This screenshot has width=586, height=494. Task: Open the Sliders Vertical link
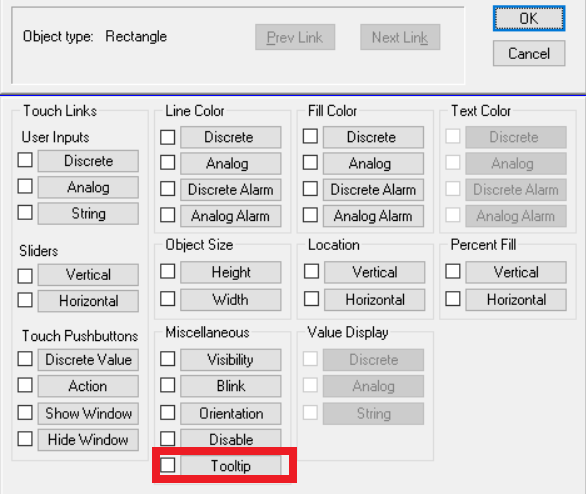88,275
